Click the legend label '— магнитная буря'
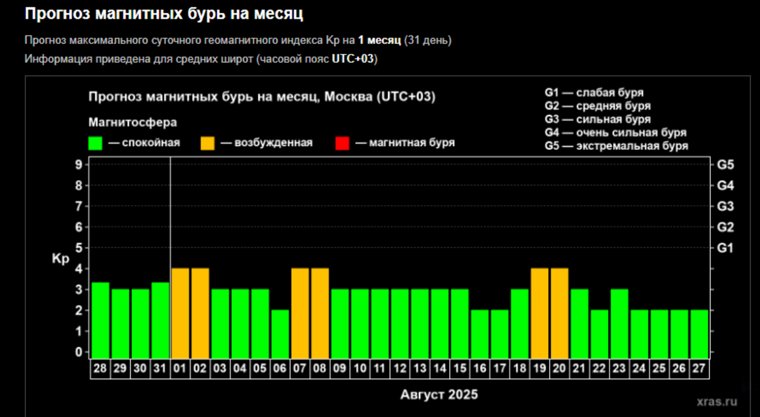Screen dimensions: 760x417 click(405, 143)
